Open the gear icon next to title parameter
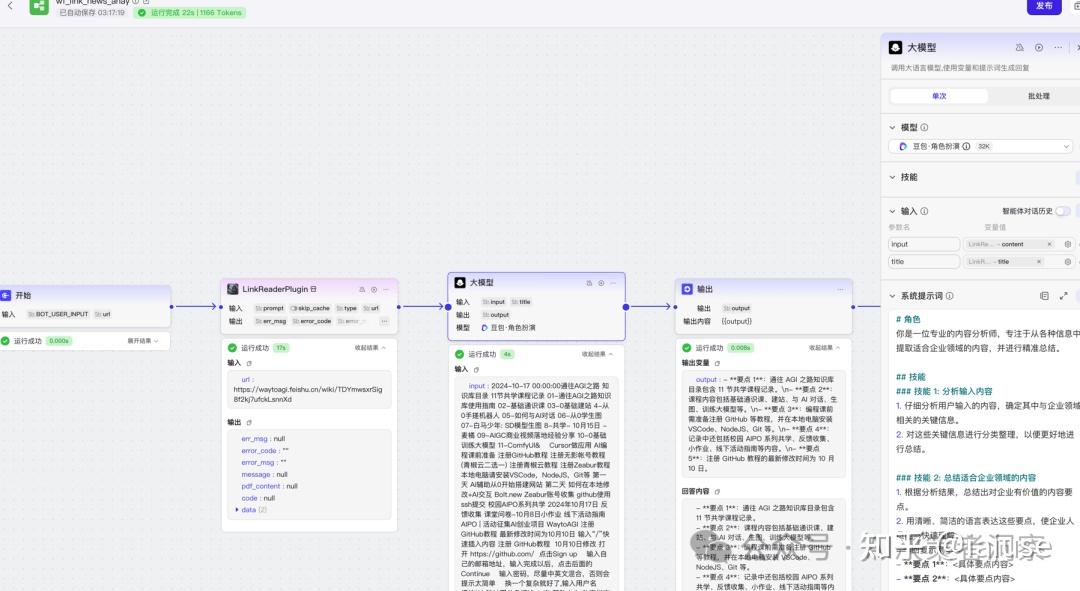The image size is (1080, 591). point(1068,261)
